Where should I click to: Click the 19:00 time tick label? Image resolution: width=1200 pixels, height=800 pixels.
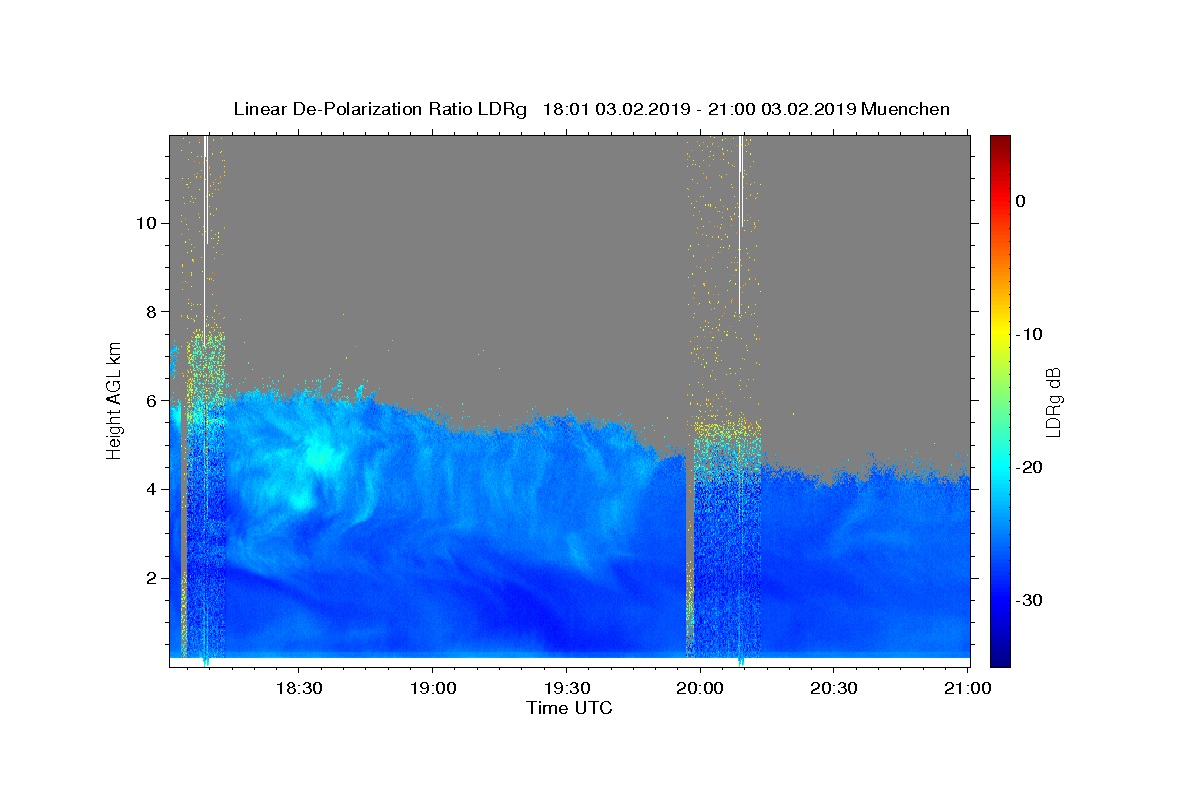[432, 689]
